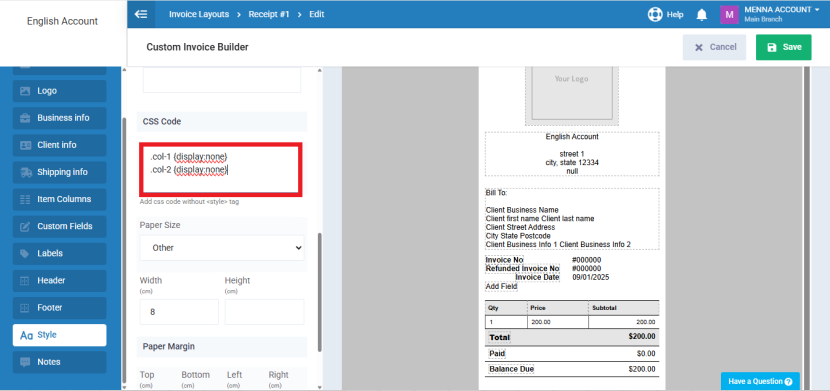Click Add Field in invoice preview
This screenshot has width=830, height=391.
click(501, 286)
